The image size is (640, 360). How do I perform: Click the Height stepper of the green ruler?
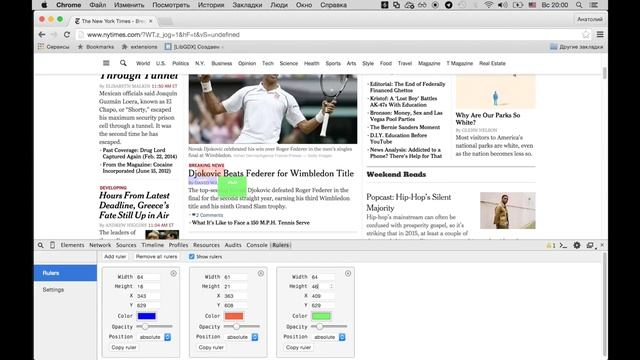[331, 287]
